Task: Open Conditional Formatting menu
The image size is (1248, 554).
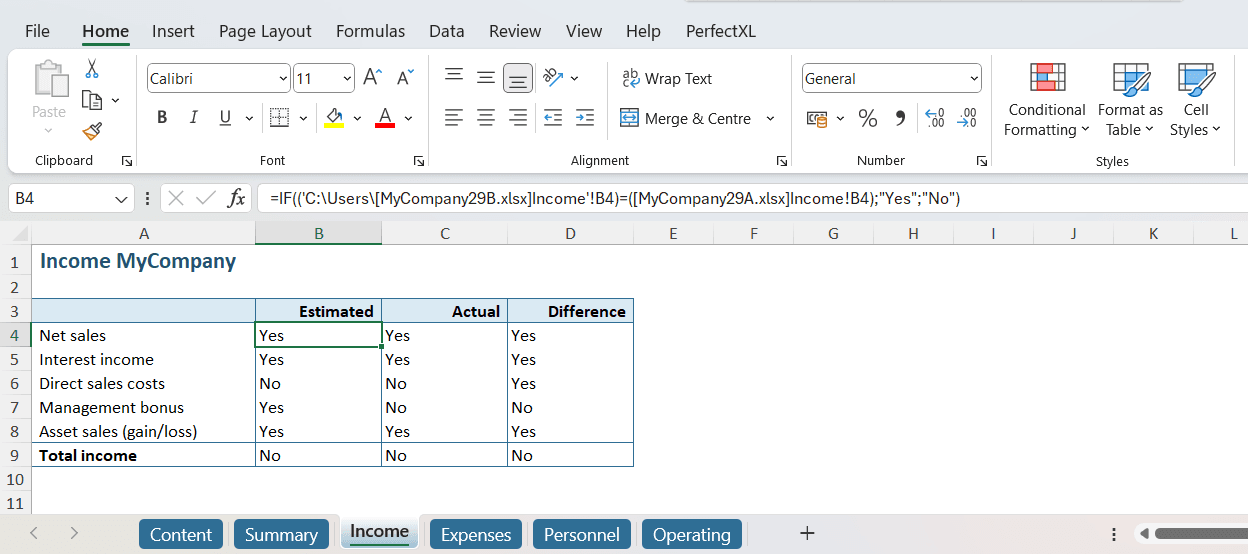Action: coord(1046,100)
